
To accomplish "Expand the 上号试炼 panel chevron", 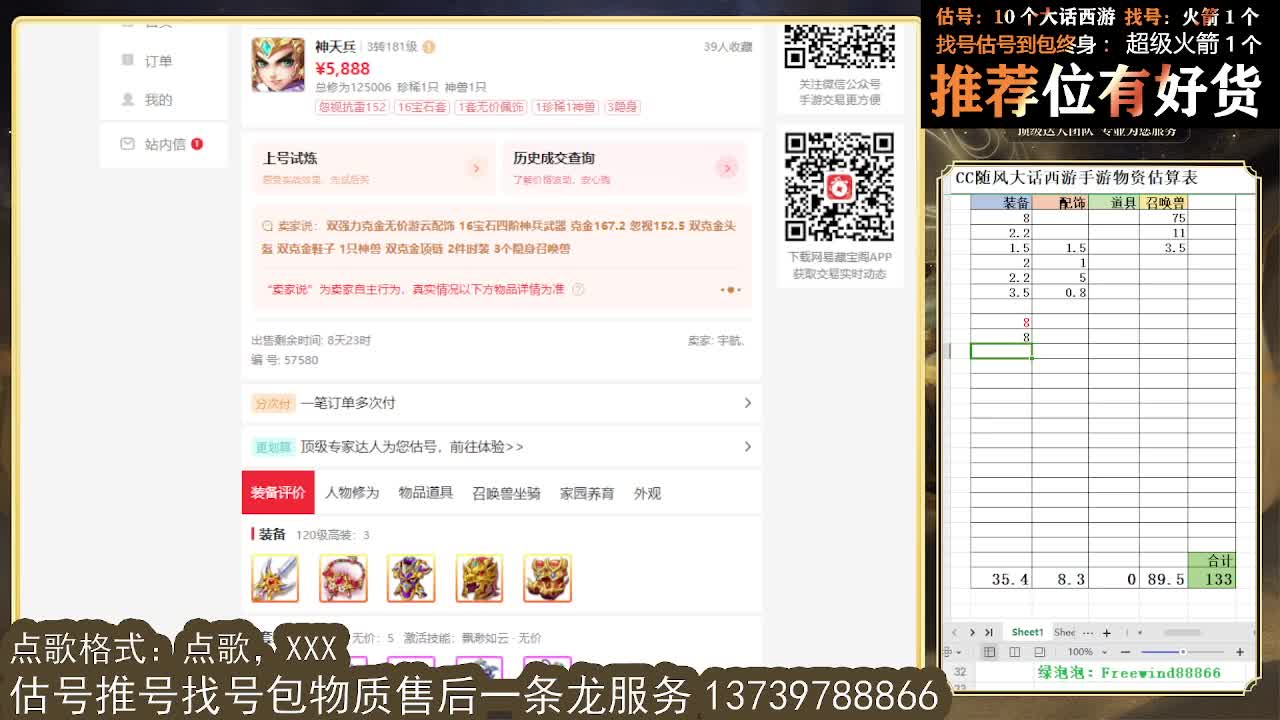I will 478,170.
